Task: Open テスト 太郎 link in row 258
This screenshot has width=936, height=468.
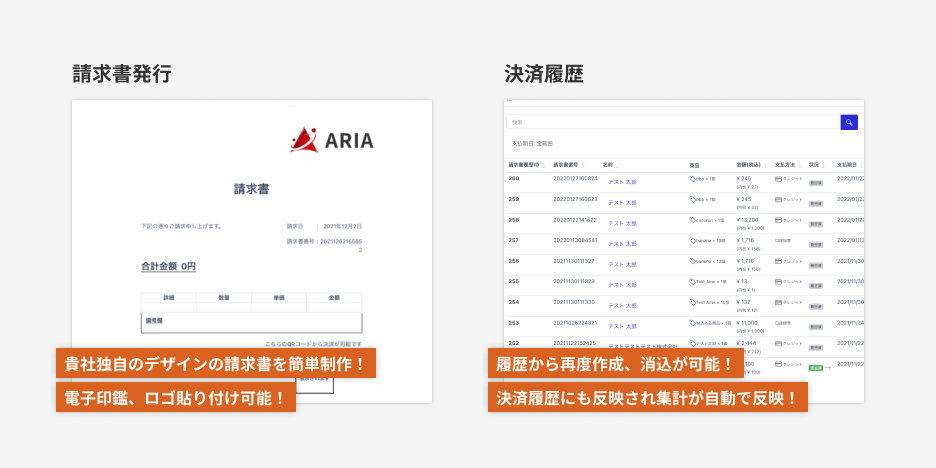Action: coord(623,223)
